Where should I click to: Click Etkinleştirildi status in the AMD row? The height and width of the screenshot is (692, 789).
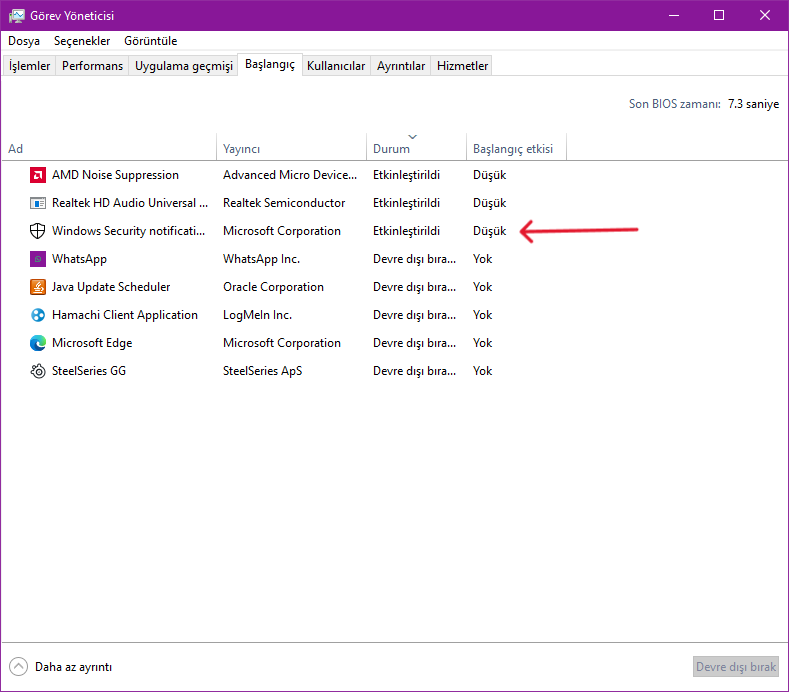tap(406, 175)
